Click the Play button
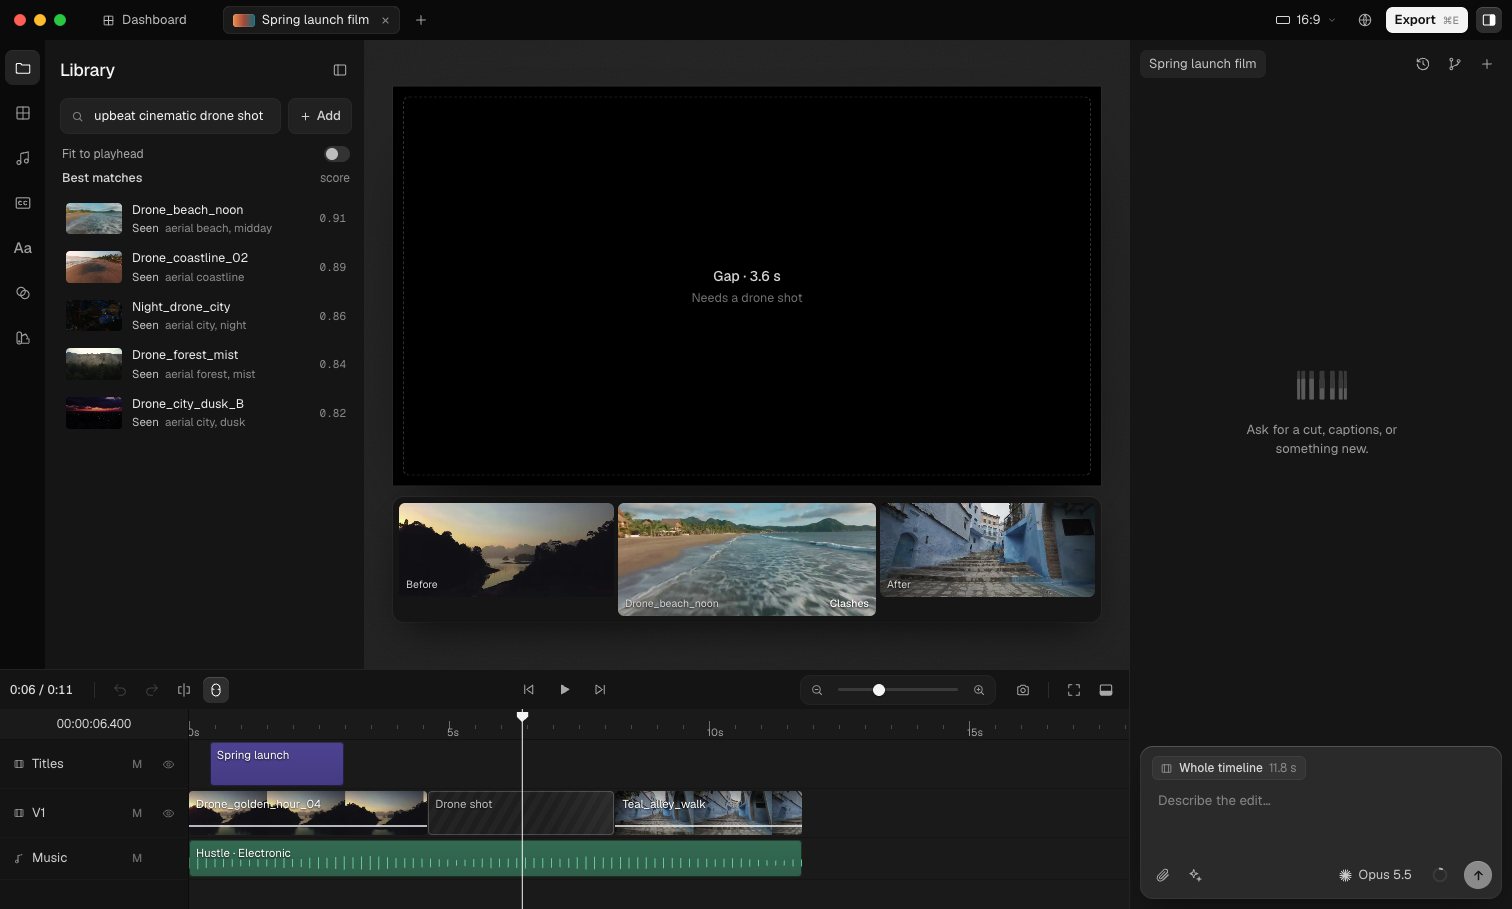The height and width of the screenshot is (909, 1512). pos(565,690)
